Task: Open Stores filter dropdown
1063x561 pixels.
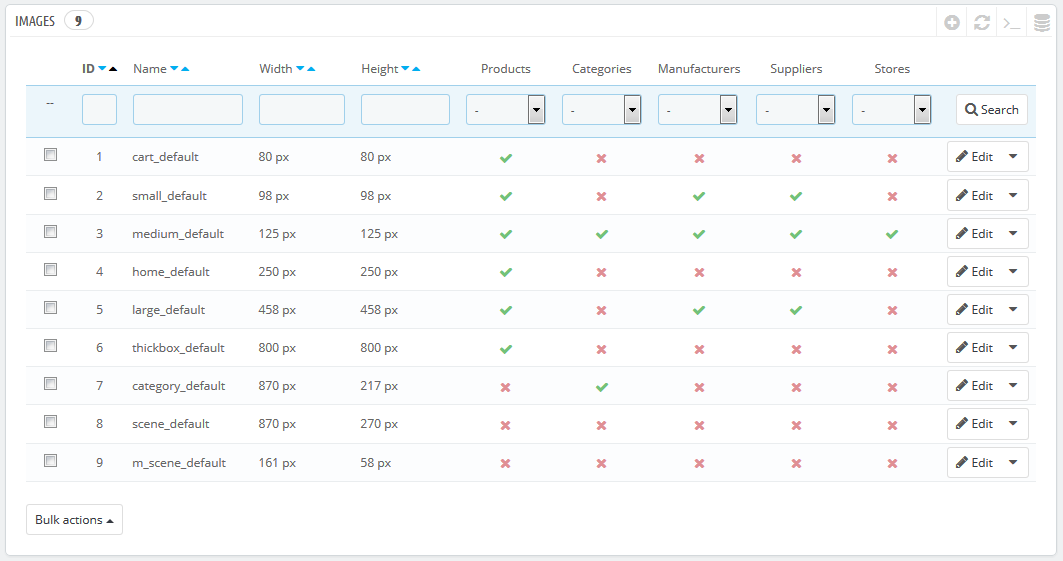Action: click(891, 109)
